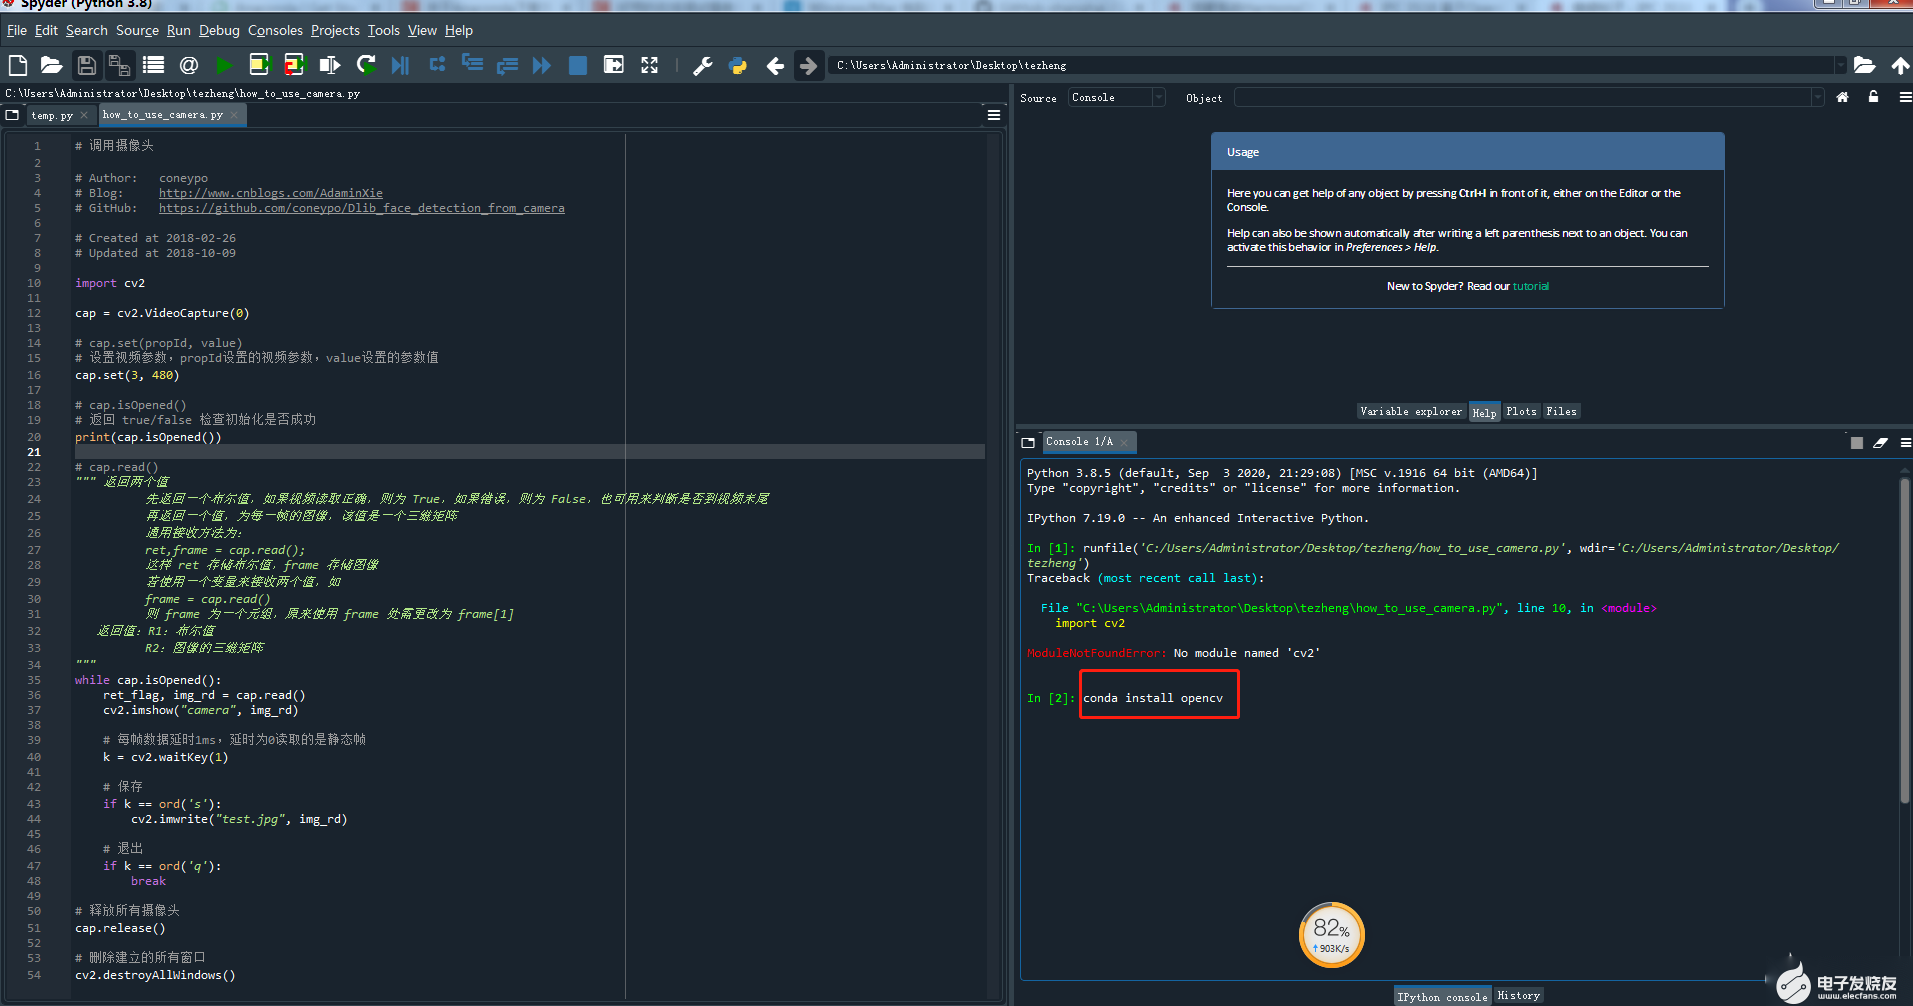Create a new file with the blank page icon
The width and height of the screenshot is (1913, 1006).
pyautogui.click(x=18, y=66)
